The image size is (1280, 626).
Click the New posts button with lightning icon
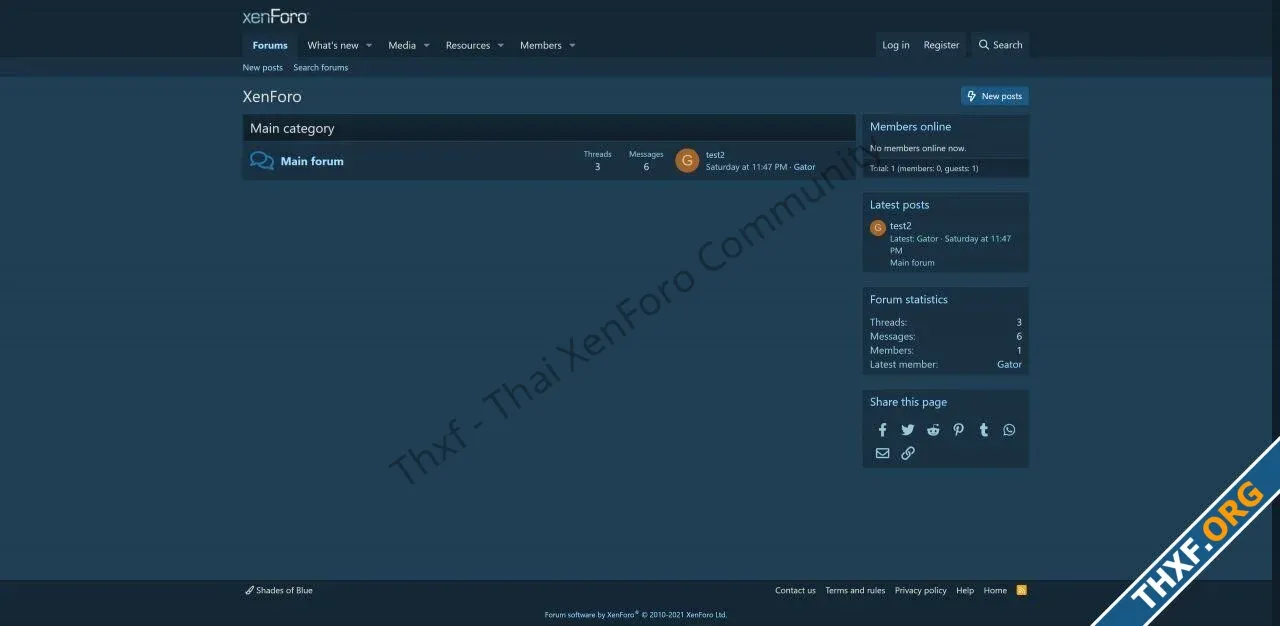(995, 96)
